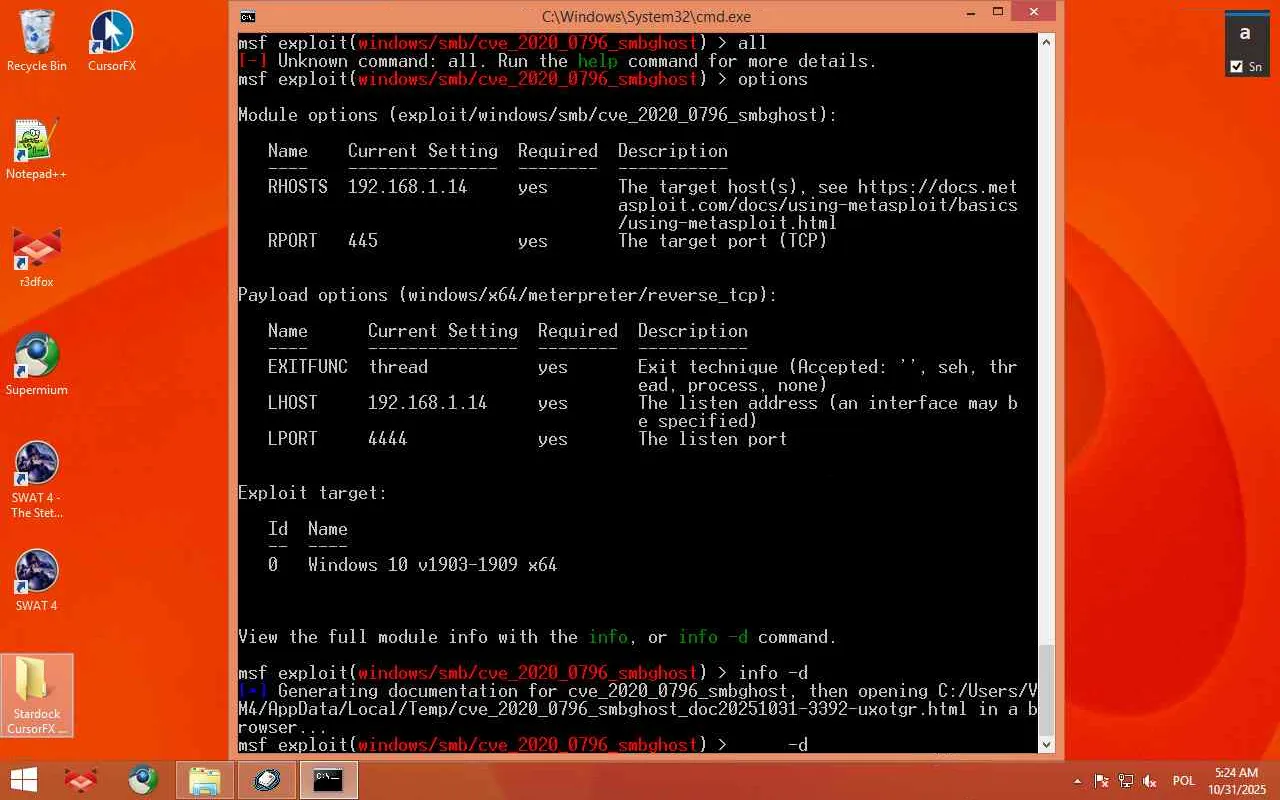Select the Stardock CursorFX folder on desktop
This screenshot has width=1280, height=800.
(x=37, y=695)
